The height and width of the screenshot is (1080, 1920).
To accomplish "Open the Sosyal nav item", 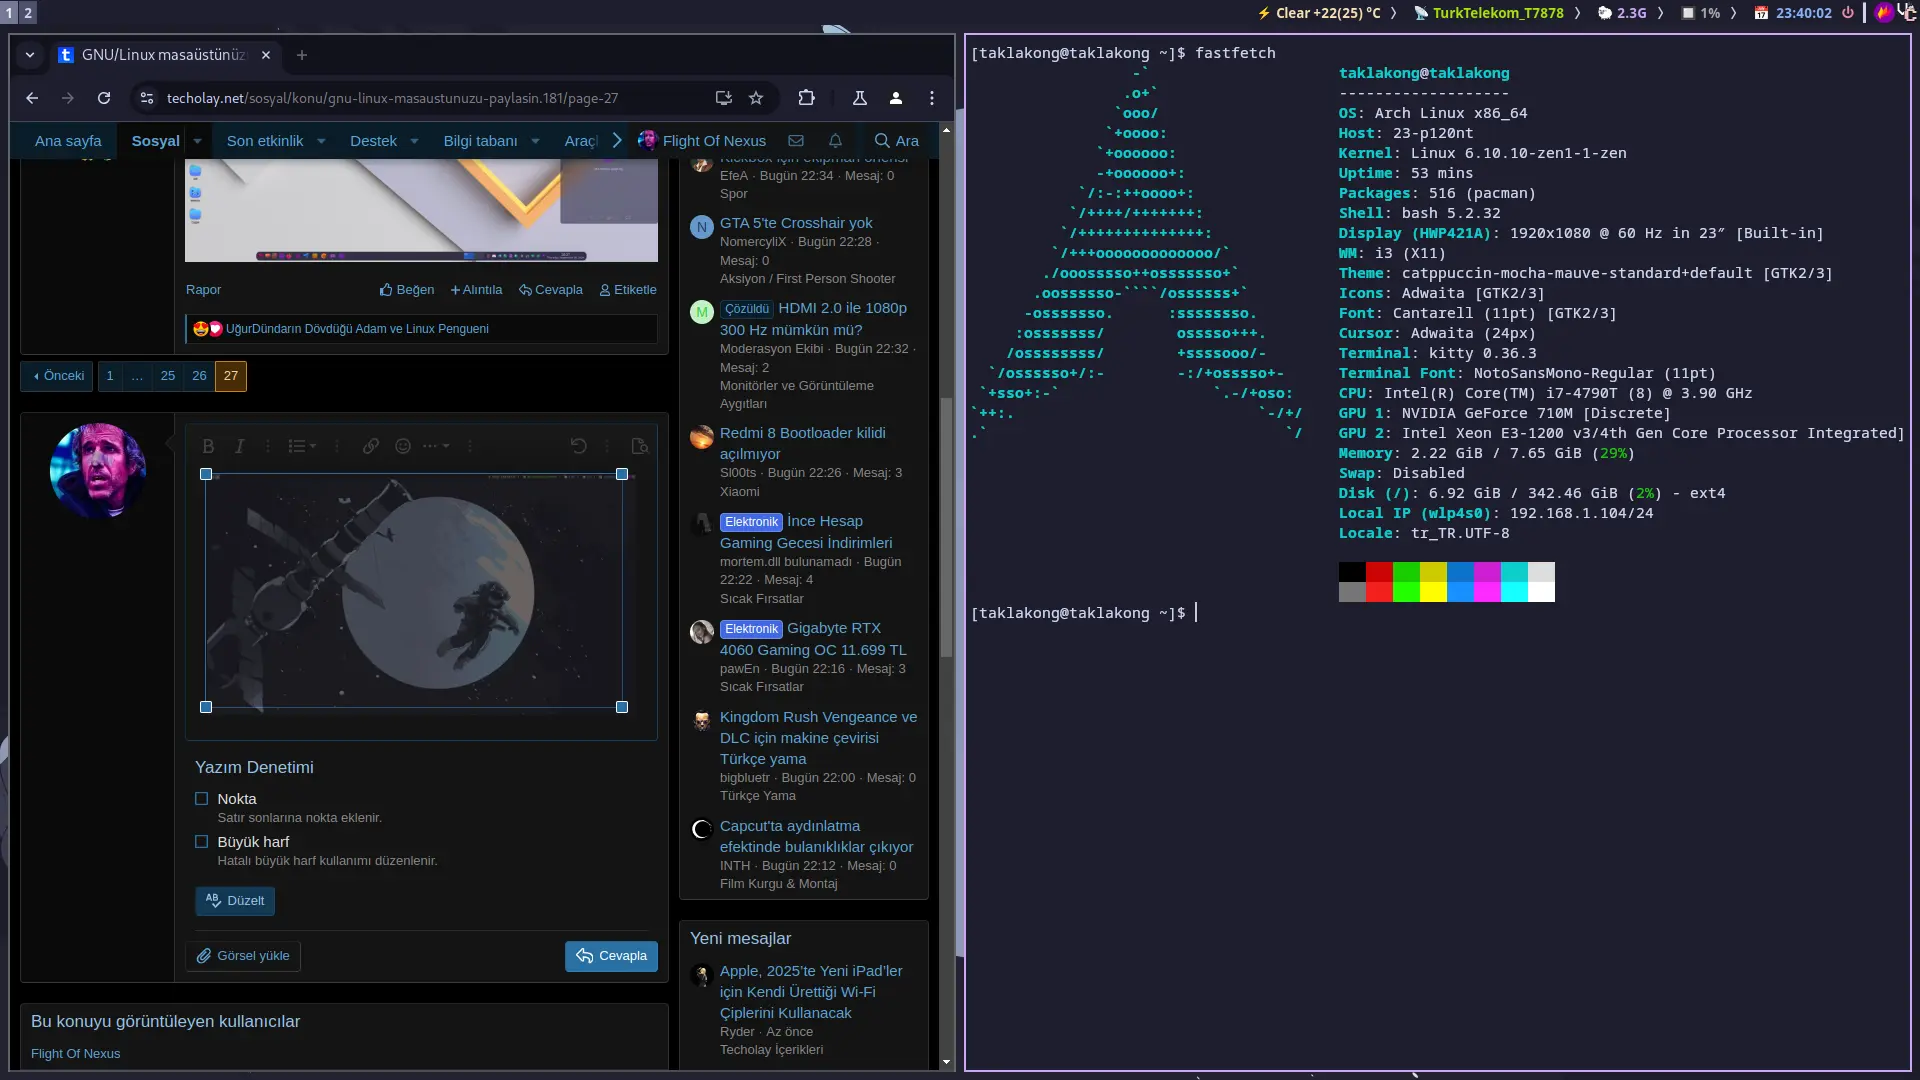I will 156,141.
